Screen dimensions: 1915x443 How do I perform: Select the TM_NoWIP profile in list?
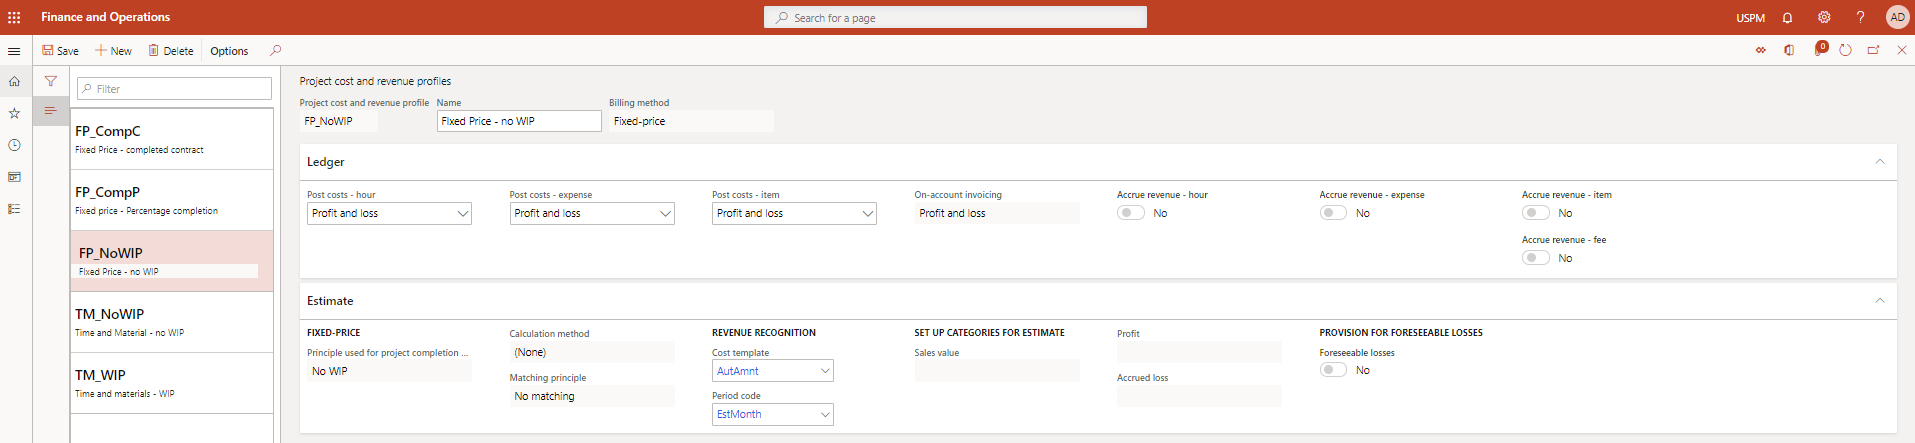tap(171, 322)
